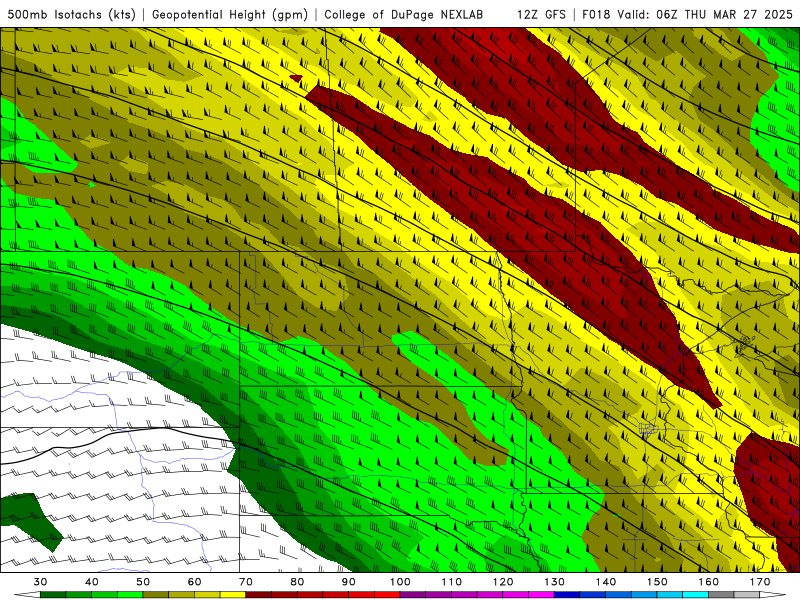The height and width of the screenshot is (600, 800).
Task: Click the 'Valid: 06Z THU MAR 27 2025' text
Action: click(705, 14)
